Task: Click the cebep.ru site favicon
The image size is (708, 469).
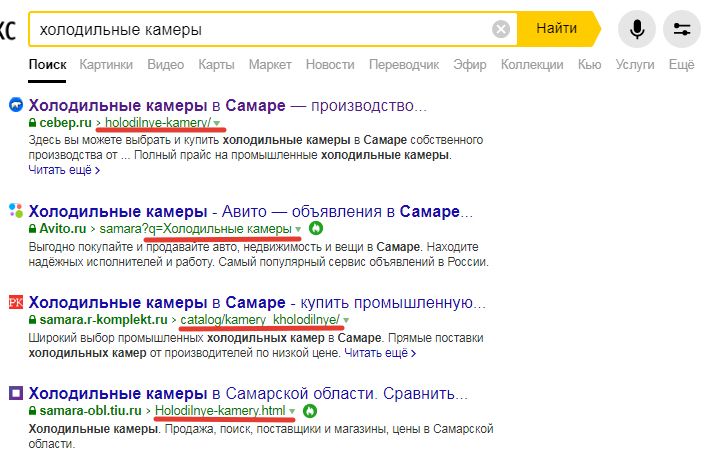Action: tap(16, 106)
